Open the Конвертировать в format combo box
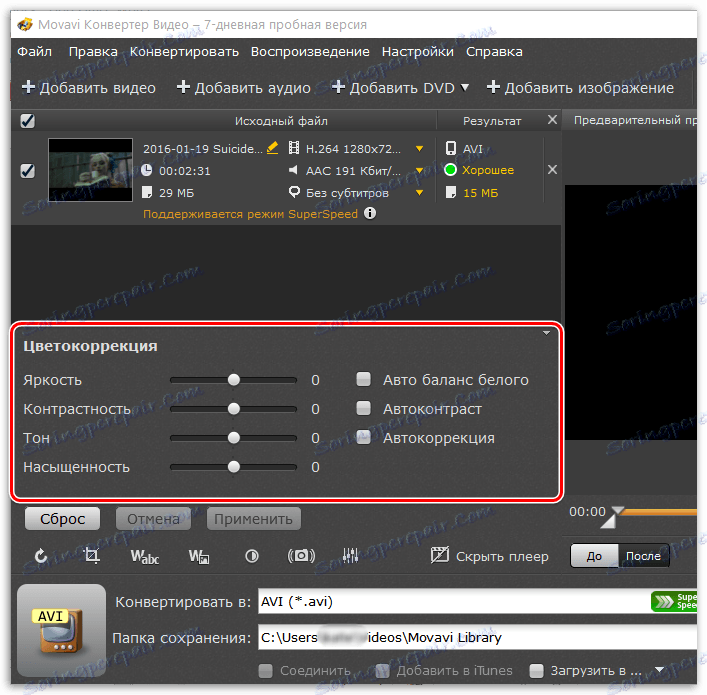Viewport: 707px width, 695px height. click(477, 601)
